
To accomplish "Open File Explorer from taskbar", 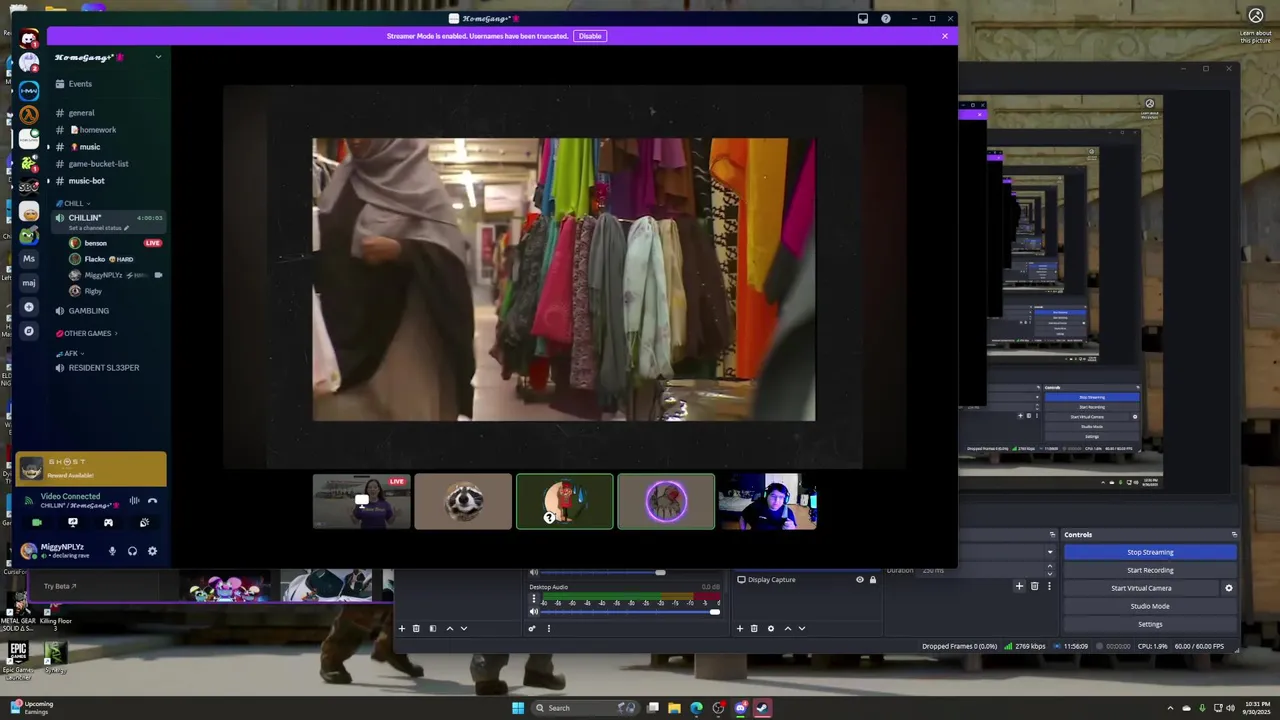I will 674,708.
